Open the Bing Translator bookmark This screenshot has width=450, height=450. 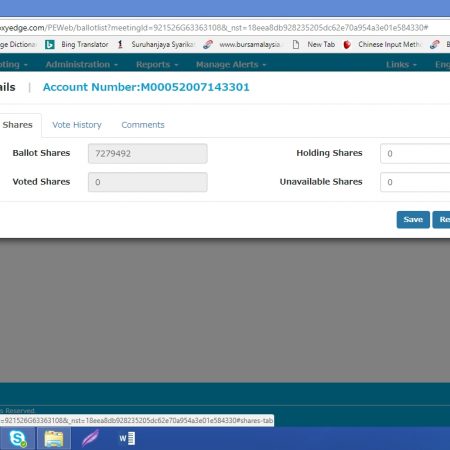(x=77, y=44)
